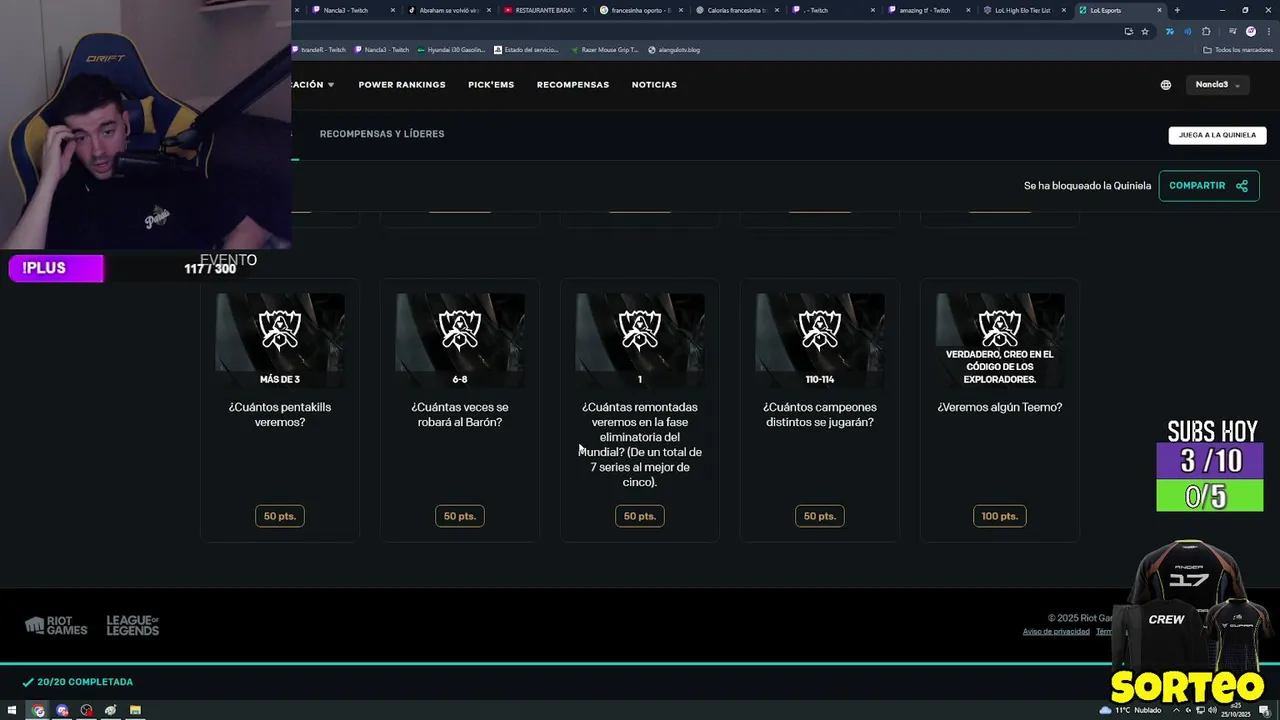Open the tvandeR - Twitch bookmark
Viewport: 1280px width, 720px height.
[320, 49]
